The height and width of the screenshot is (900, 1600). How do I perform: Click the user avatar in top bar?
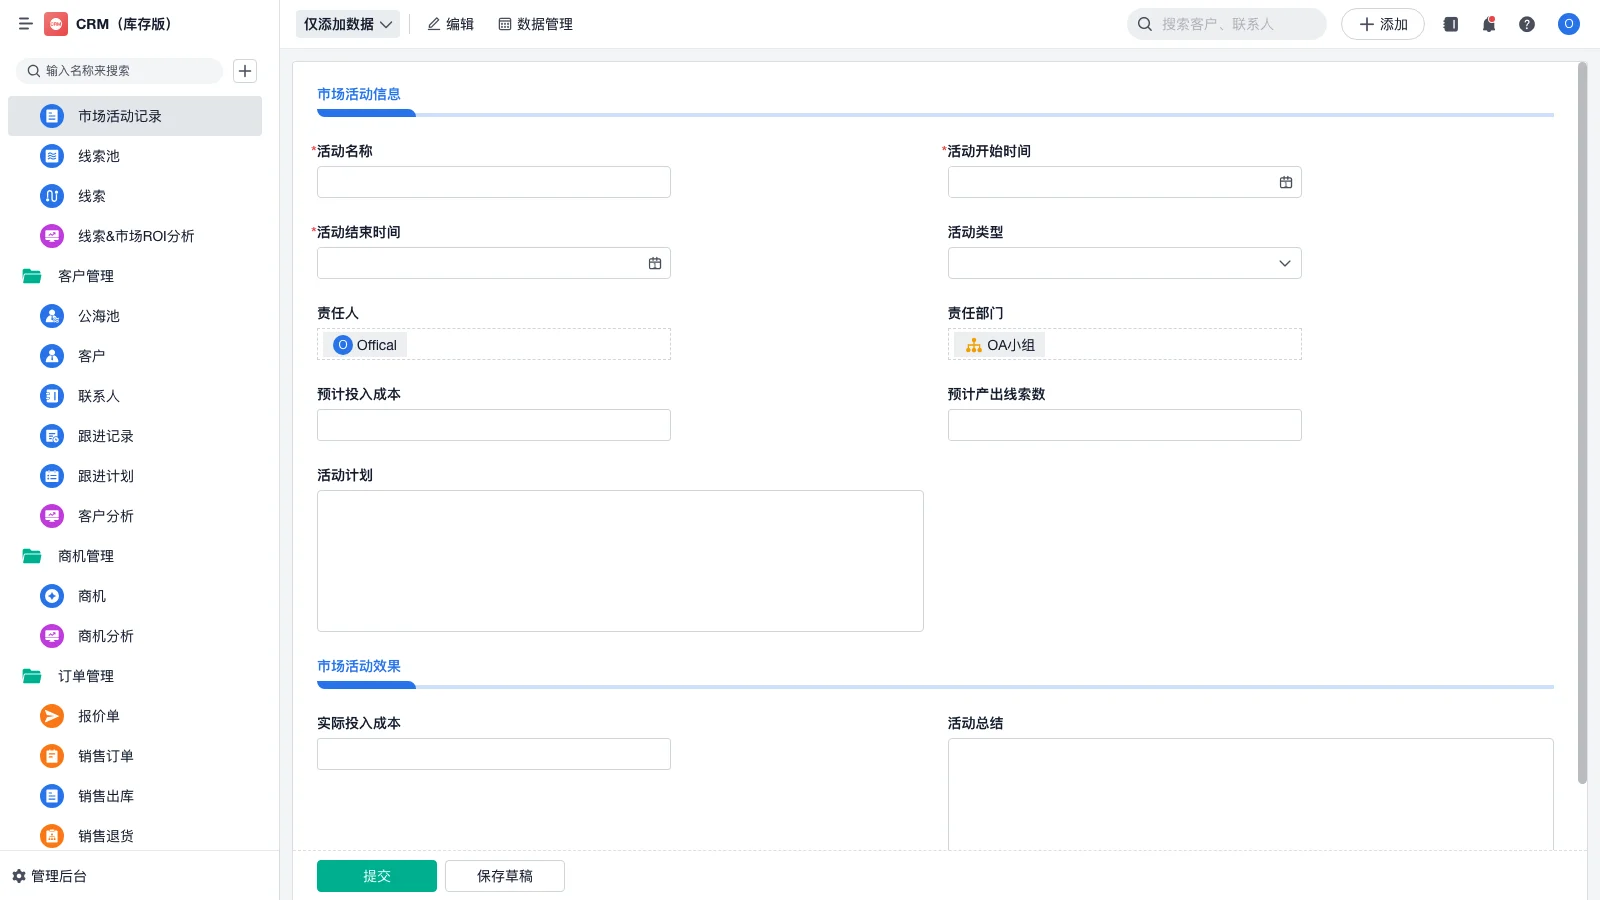point(1568,24)
